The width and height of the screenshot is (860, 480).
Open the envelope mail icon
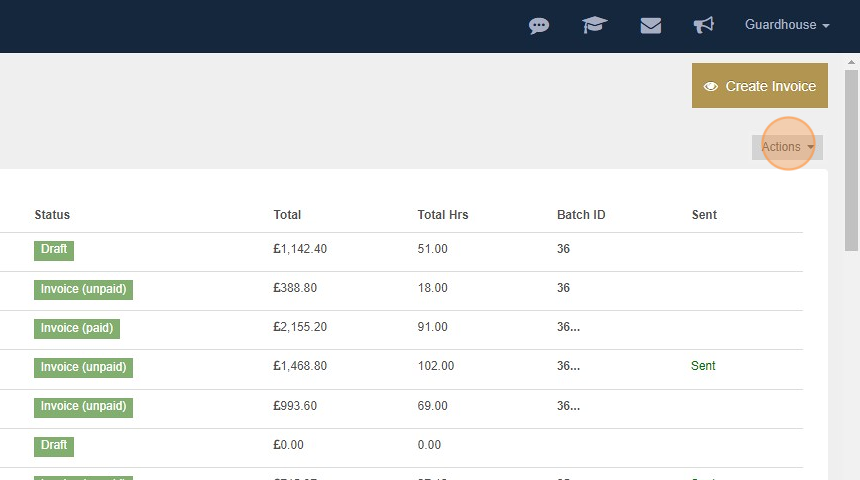pos(650,25)
